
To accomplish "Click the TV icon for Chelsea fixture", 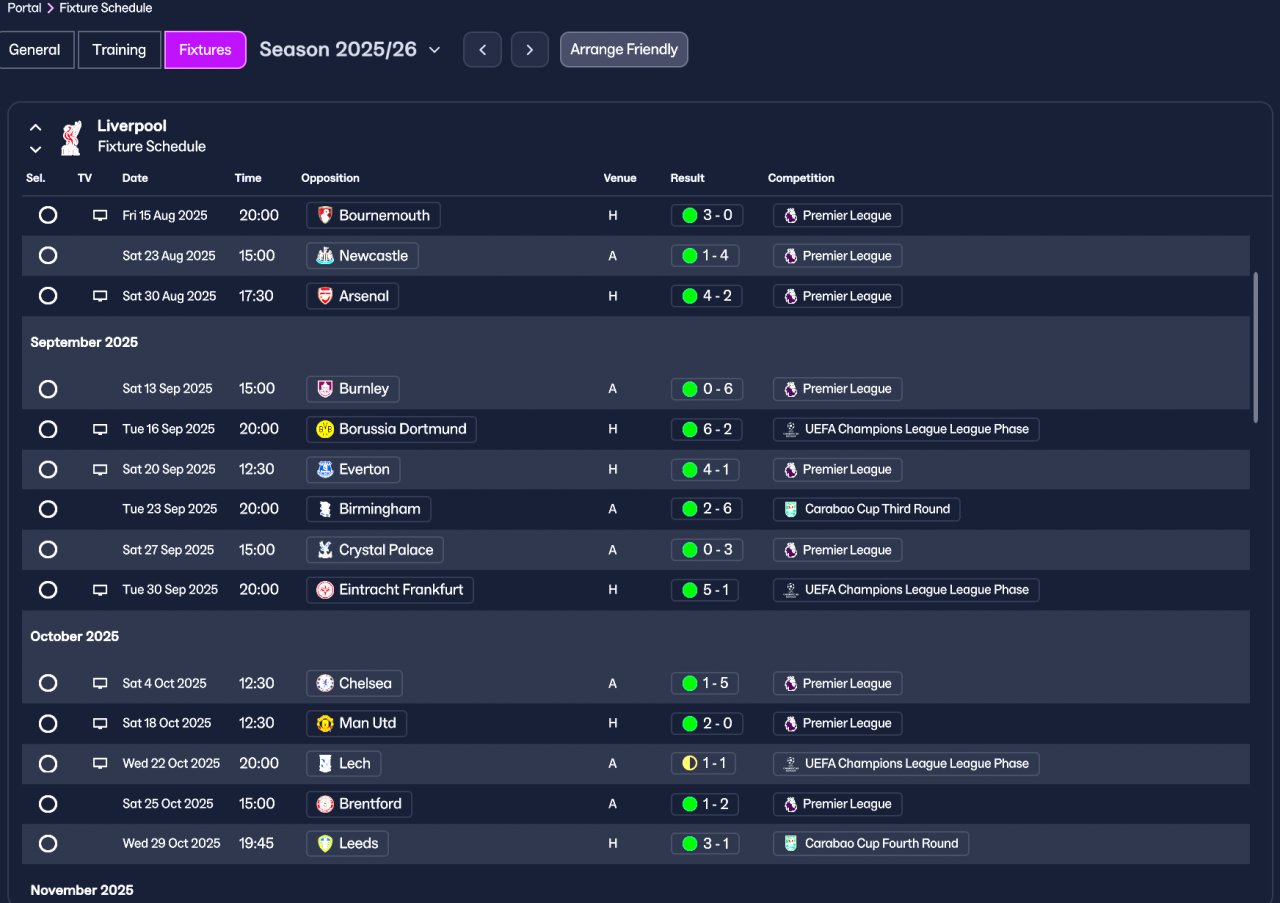I will [100, 684].
